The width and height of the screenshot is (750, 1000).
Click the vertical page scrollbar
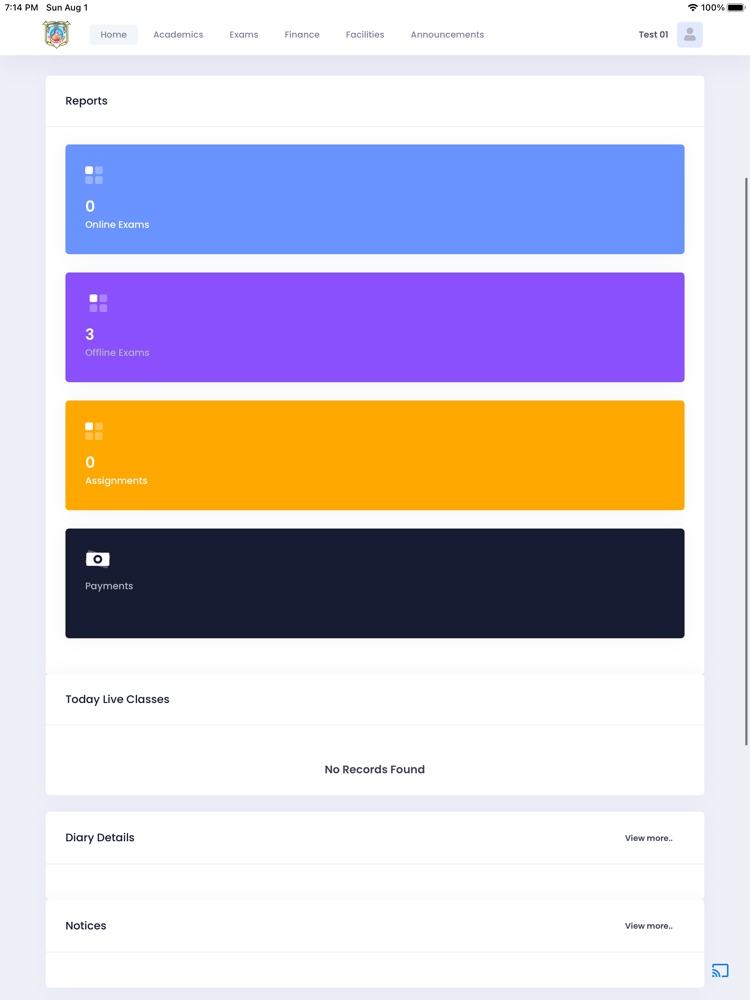(746, 461)
